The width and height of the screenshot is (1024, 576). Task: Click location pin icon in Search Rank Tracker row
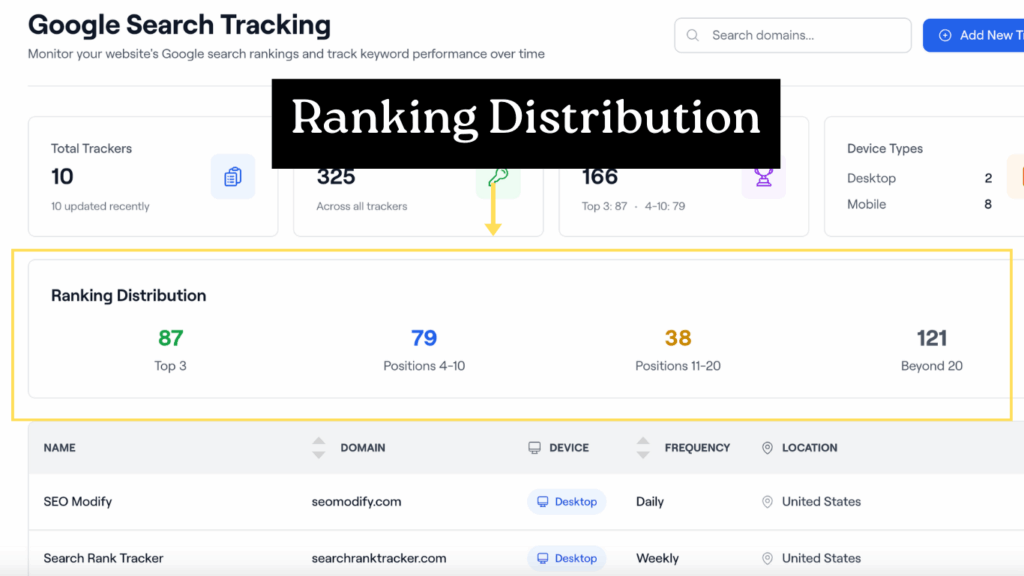coord(767,558)
